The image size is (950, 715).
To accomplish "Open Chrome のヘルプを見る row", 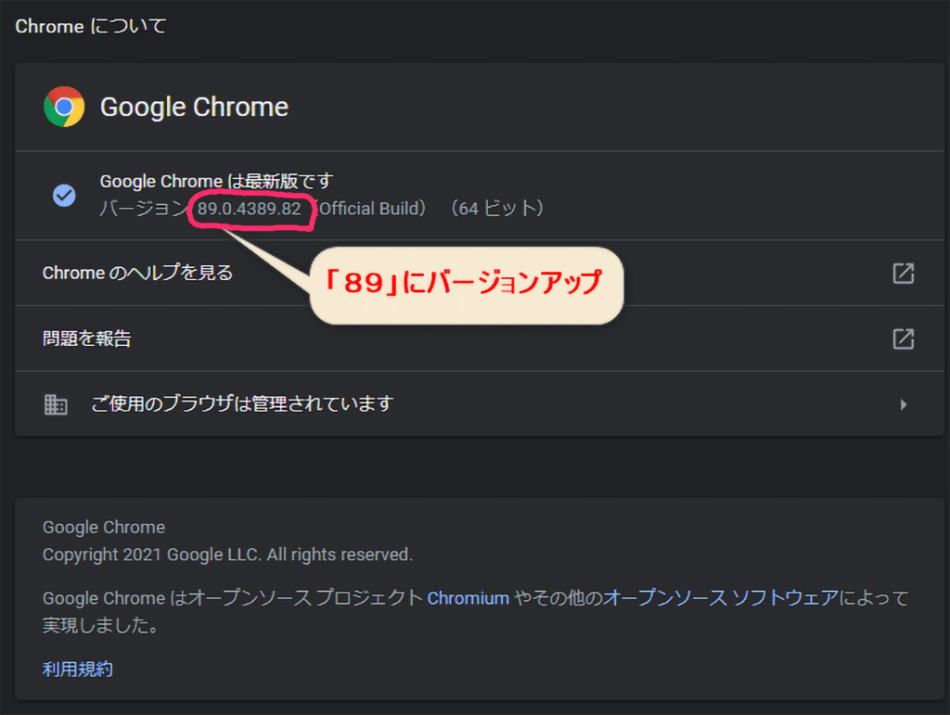I will 479,273.
